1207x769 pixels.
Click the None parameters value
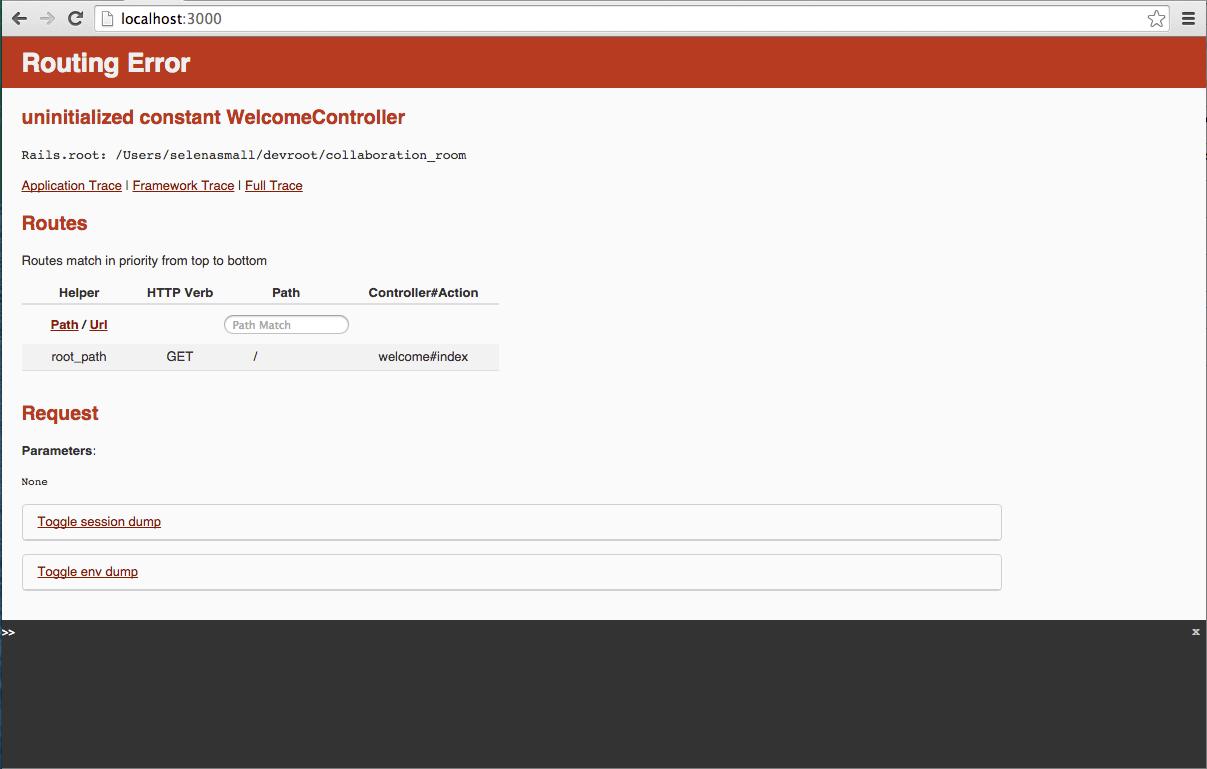(x=35, y=482)
